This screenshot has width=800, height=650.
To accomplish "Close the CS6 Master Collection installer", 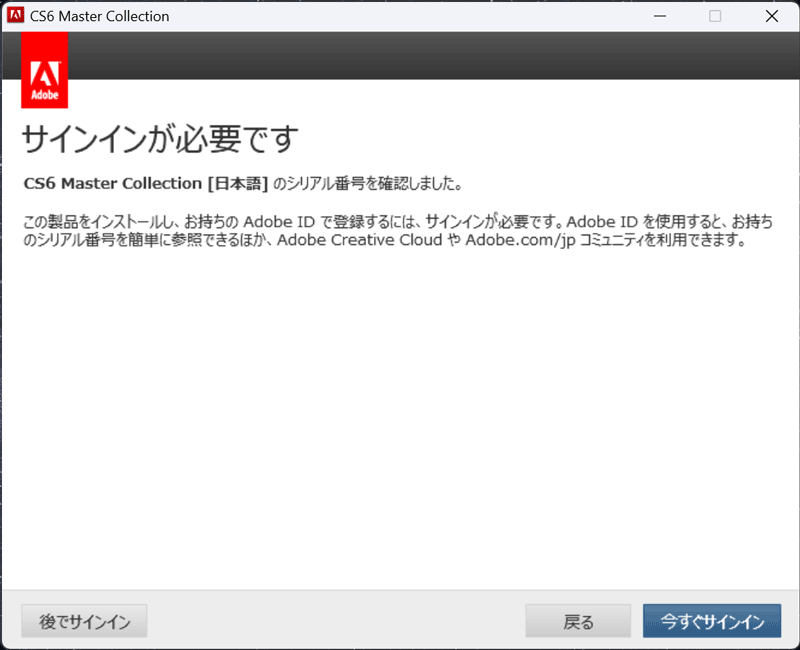I will (x=772, y=16).
